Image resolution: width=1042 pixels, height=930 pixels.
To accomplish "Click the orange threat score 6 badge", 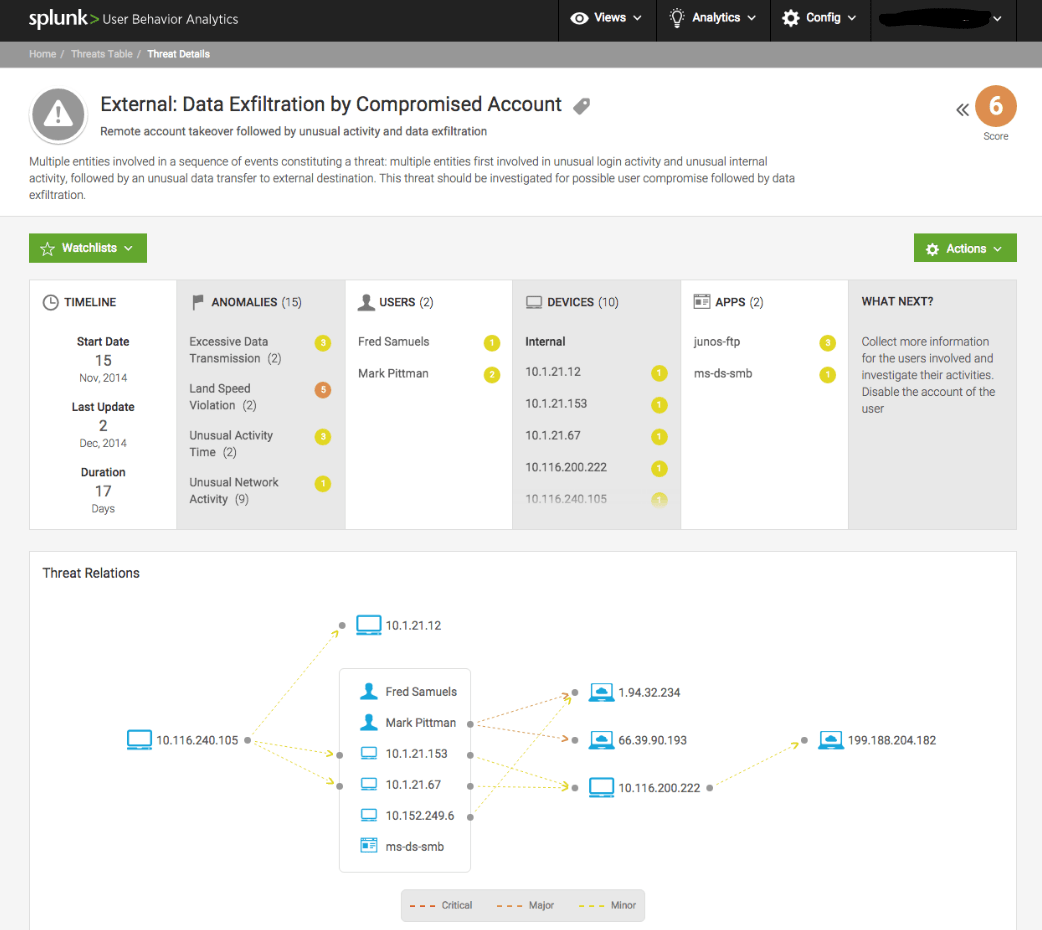I will pos(995,106).
